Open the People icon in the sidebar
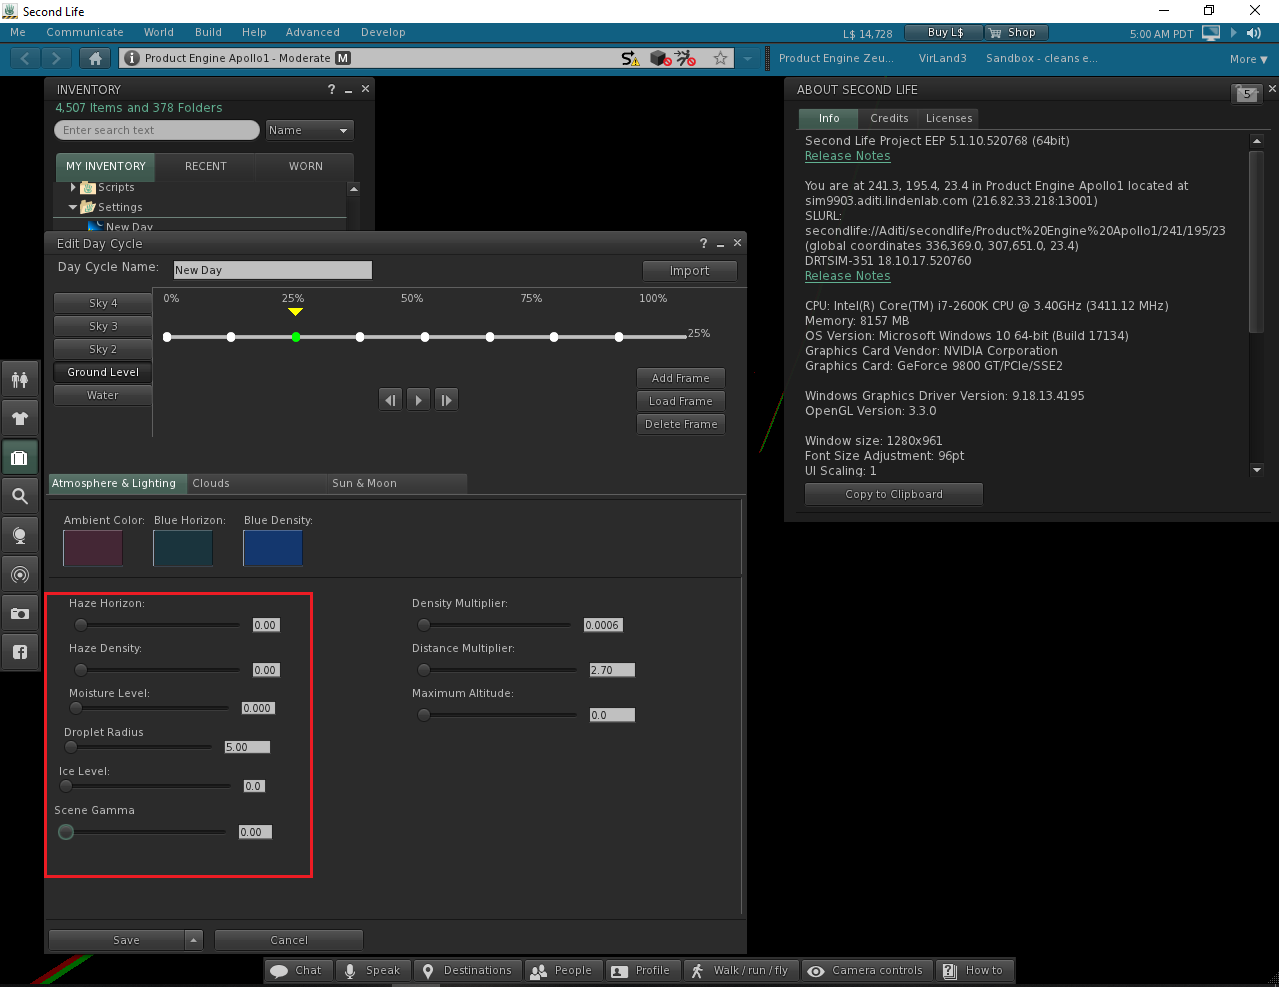This screenshot has width=1279, height=987. tap(20, 379)
